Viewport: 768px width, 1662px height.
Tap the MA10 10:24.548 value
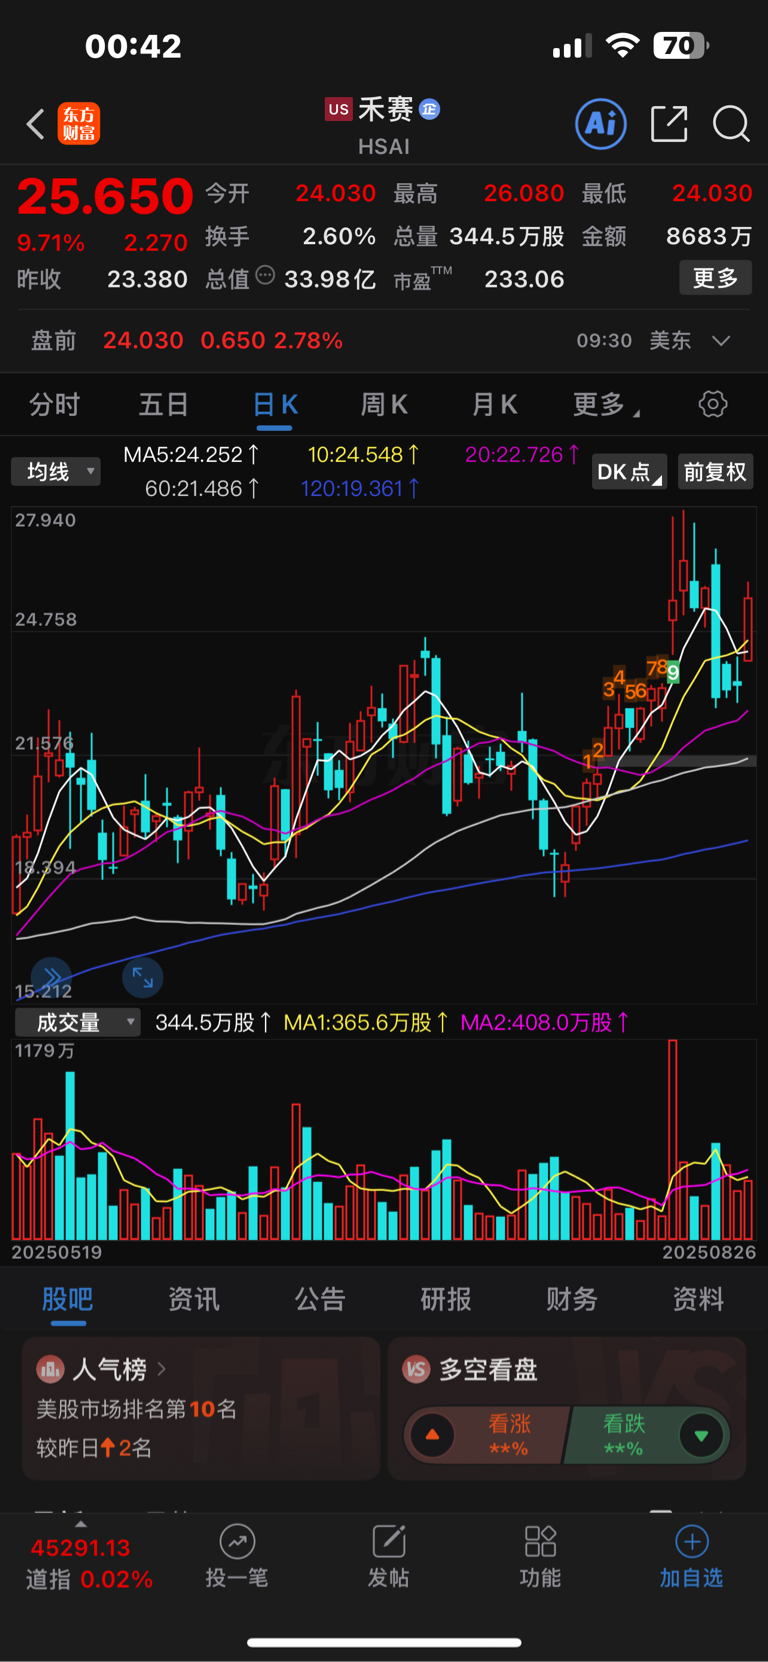[x=363, y=455]
